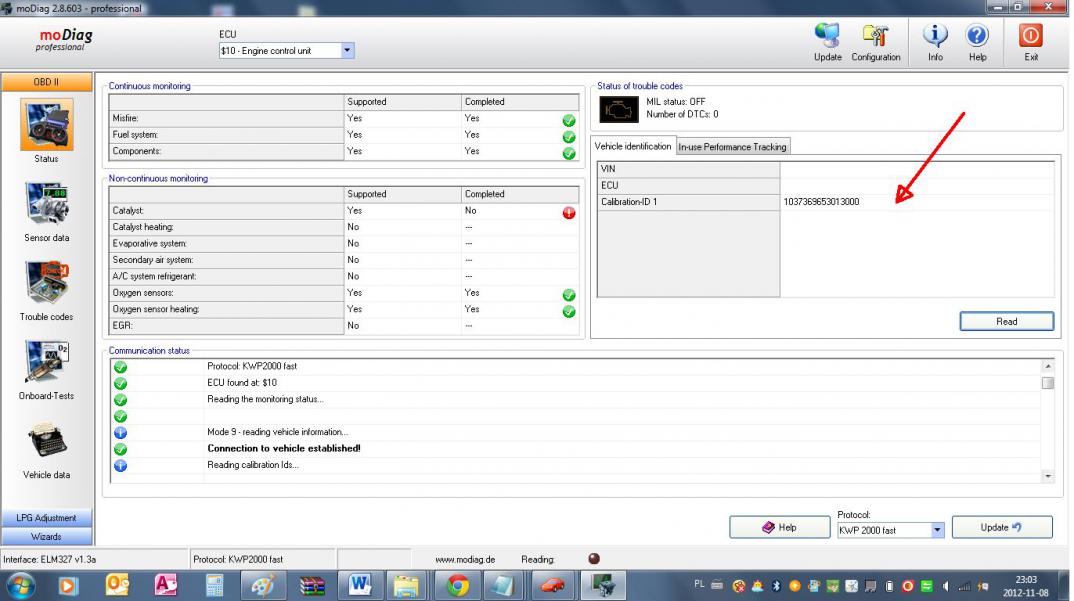This screenshot has width=1074, height=601.
Task: Click the volume speaker icon in system tray
Action: click(x=947, y=586)
